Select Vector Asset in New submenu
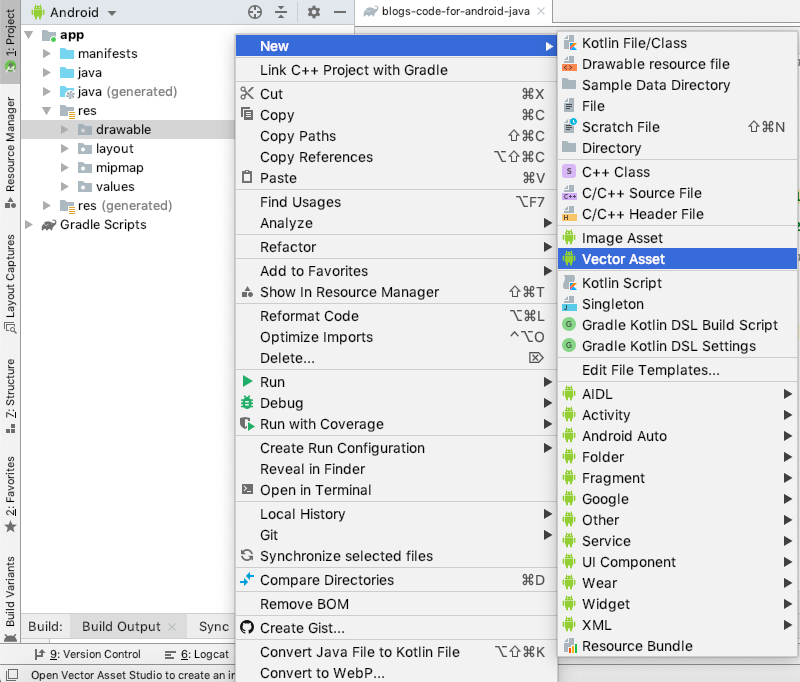800x682 pixels. (678, 259)
